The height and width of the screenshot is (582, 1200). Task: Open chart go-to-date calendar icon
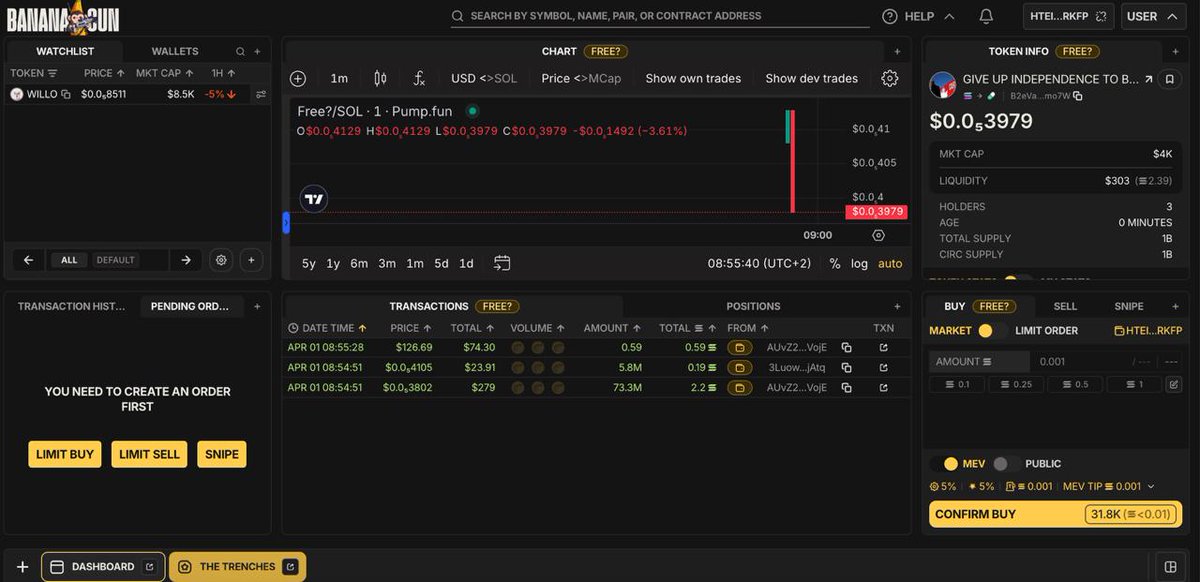point(502,263)
